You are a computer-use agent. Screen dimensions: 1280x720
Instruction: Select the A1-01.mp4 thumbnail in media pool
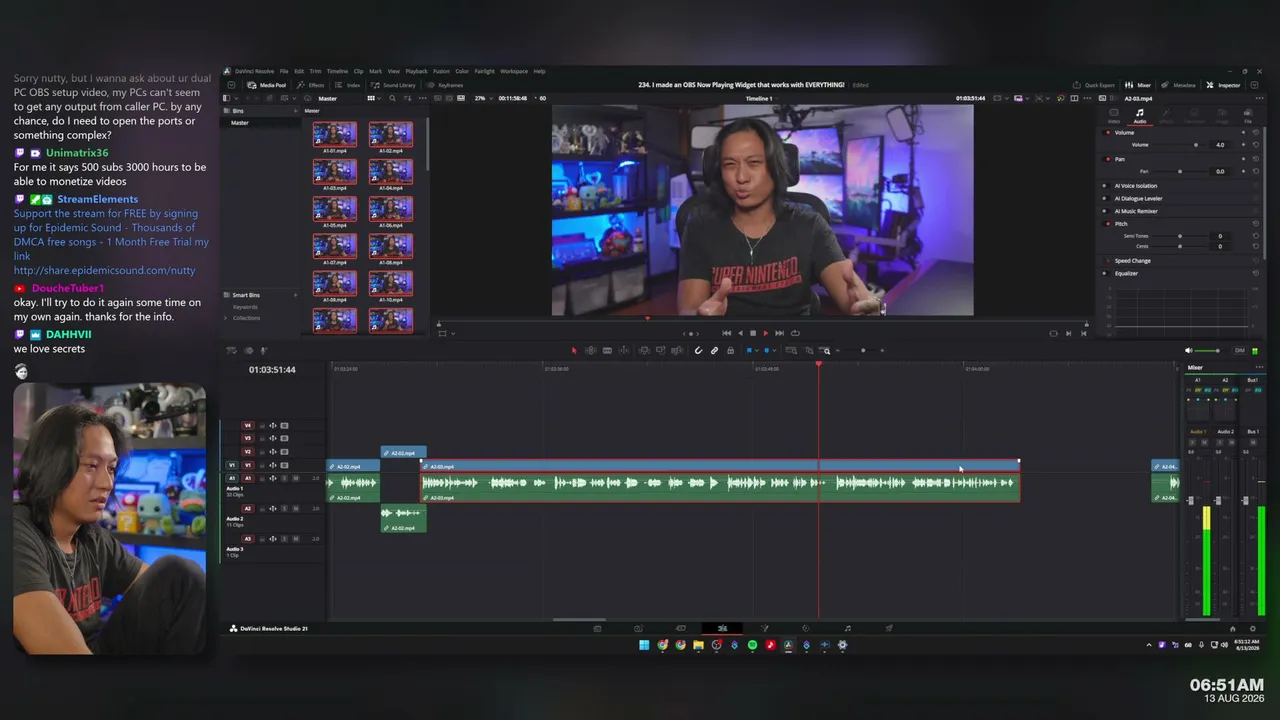coord(334,134)
